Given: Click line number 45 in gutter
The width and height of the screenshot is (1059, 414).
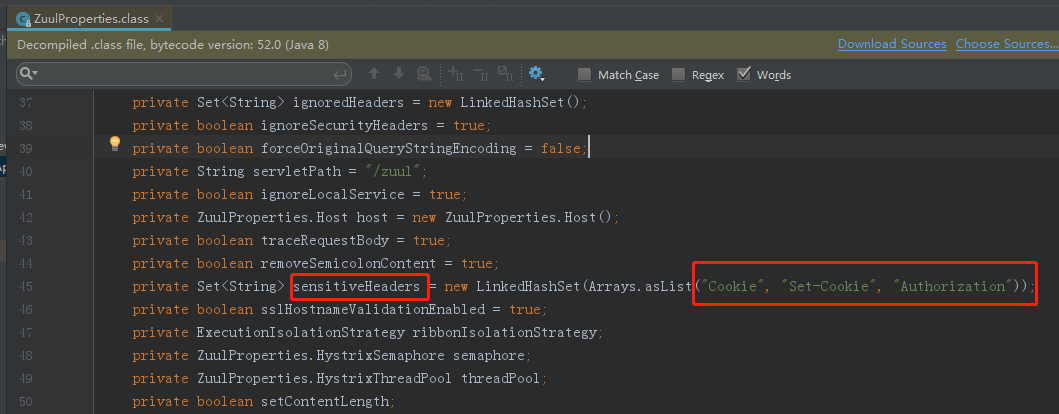Looking at the screenshot, I should (24, 286).
